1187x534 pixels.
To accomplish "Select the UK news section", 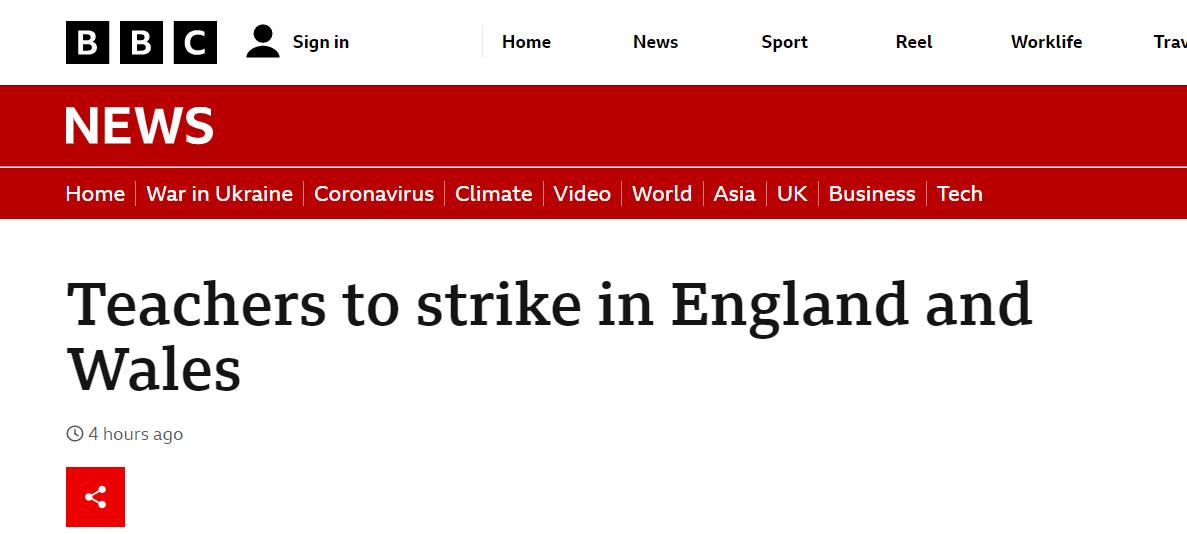I will (792, 194).
